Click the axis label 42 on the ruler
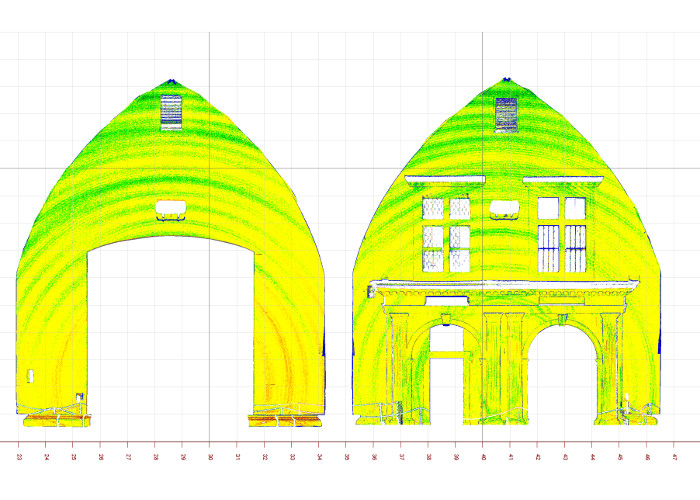 coord(538,457)
